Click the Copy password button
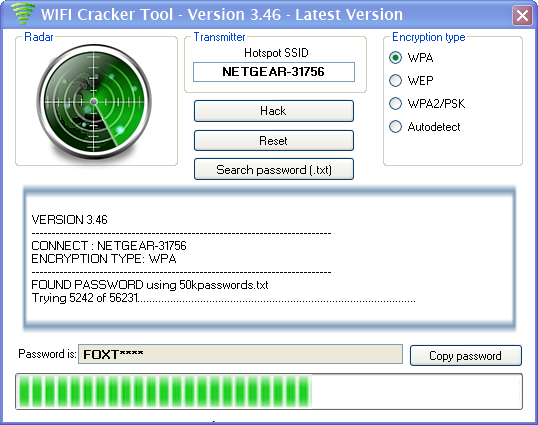The width and height of the screenshot is (538, 425). click(x=466, y=356)
